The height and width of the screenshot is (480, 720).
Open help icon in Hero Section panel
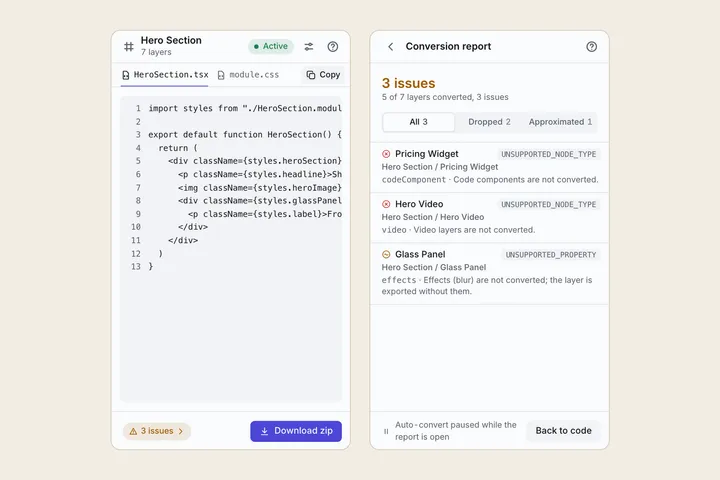tap(333, 46)
